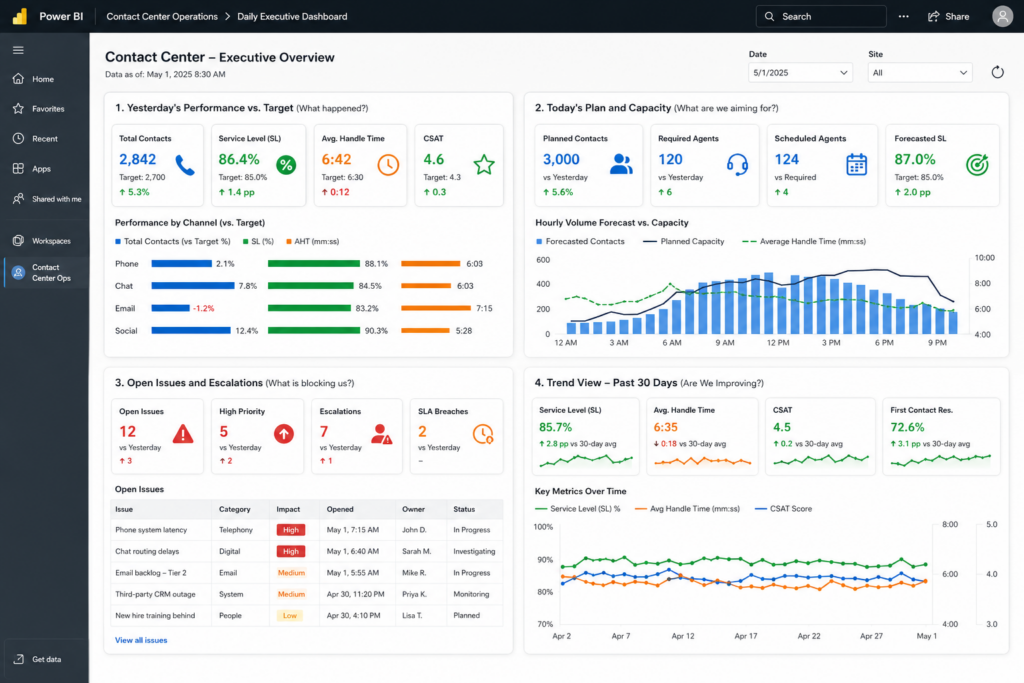Click the refresh icon beside Site filter

pyautogui.click(x=997, y=72)
